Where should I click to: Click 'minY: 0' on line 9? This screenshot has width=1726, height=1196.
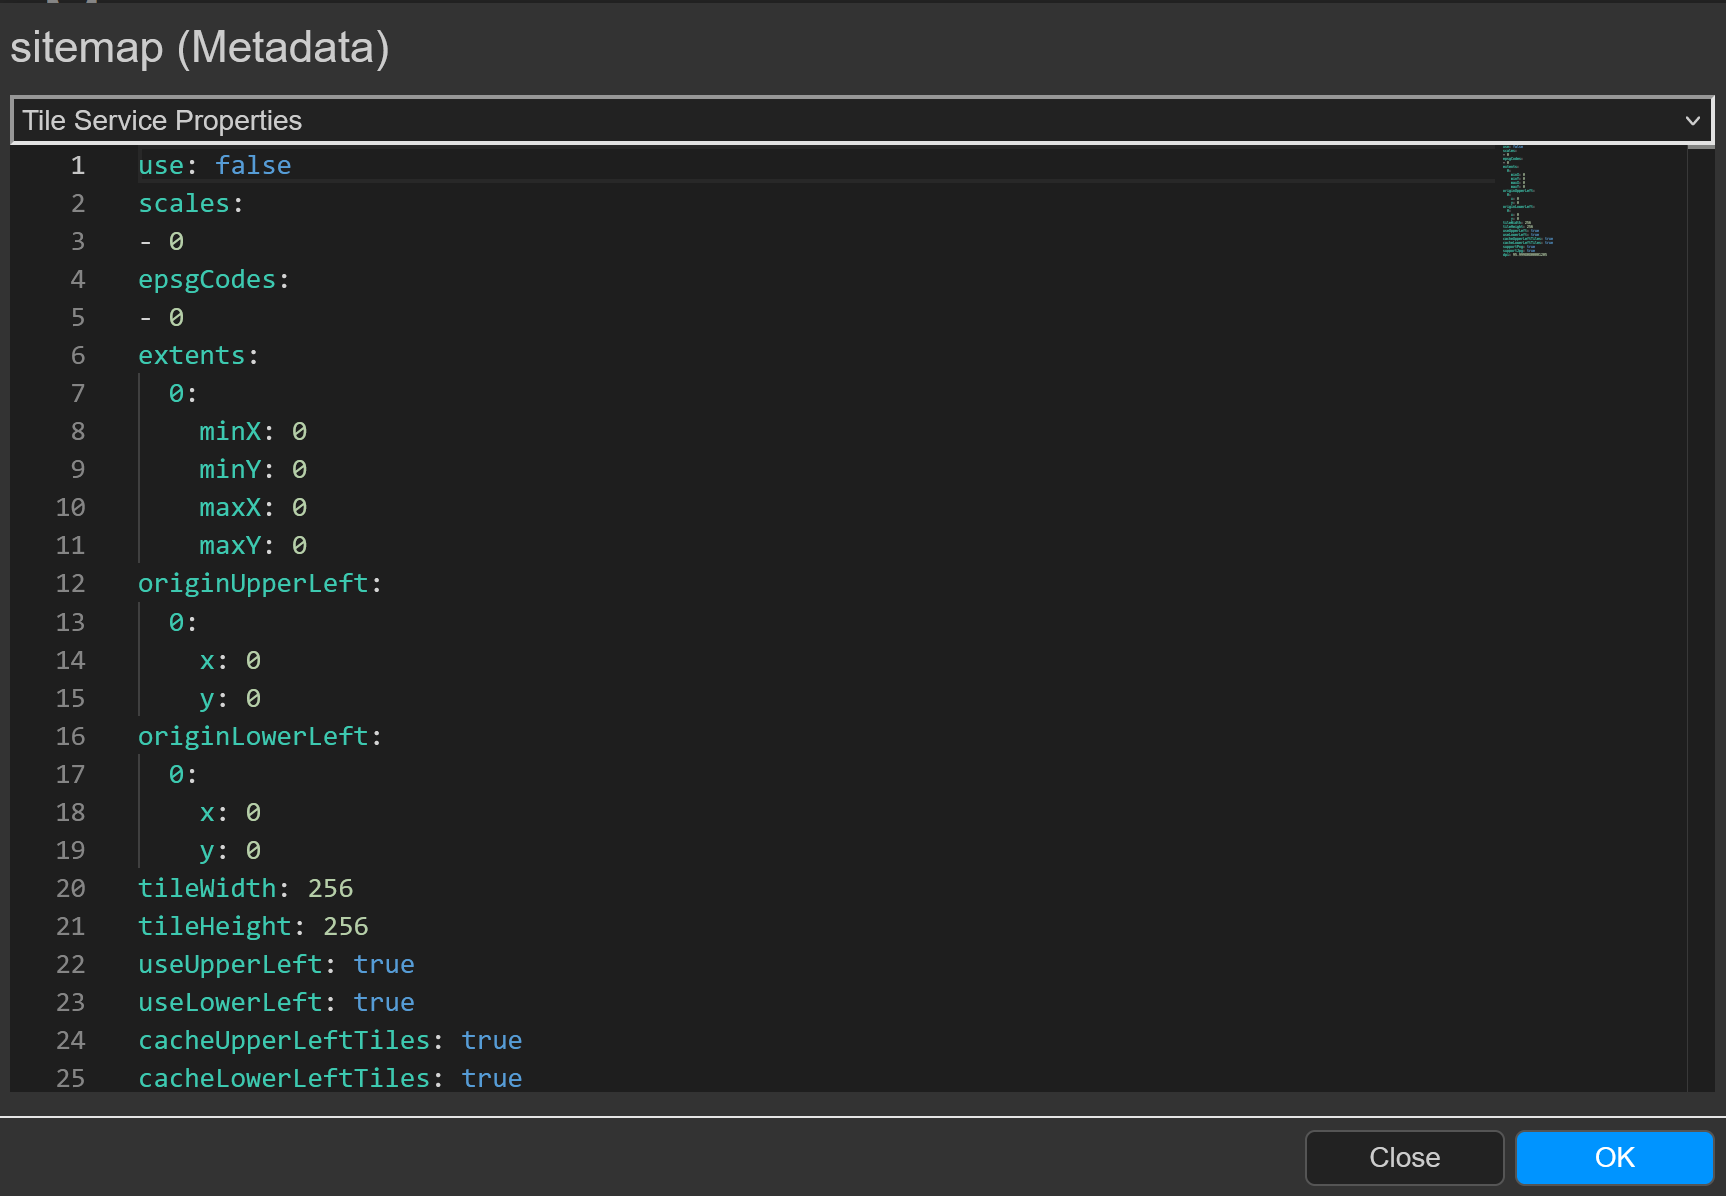(x=253, y=469)
